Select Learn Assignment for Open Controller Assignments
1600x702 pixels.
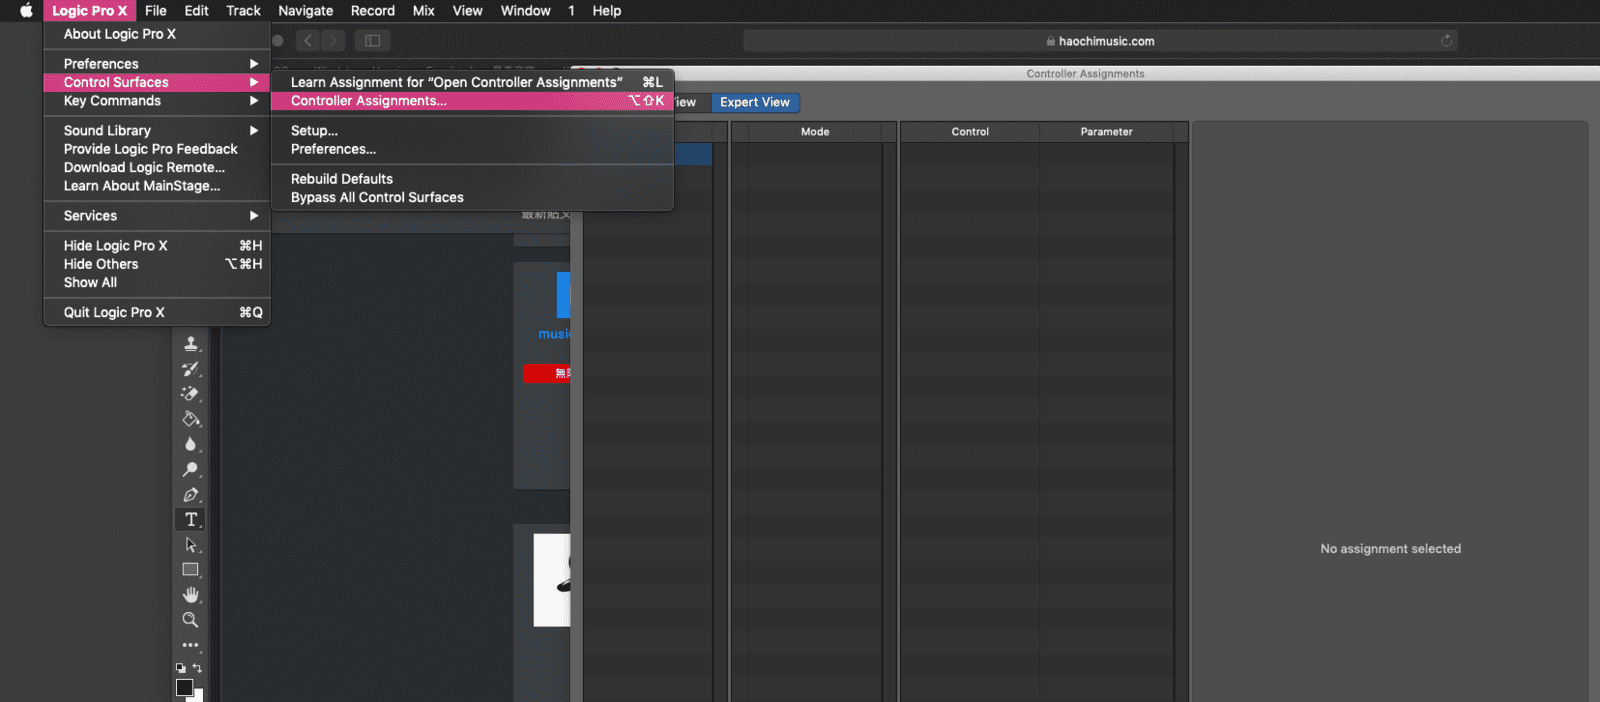[x=473, y=83]
